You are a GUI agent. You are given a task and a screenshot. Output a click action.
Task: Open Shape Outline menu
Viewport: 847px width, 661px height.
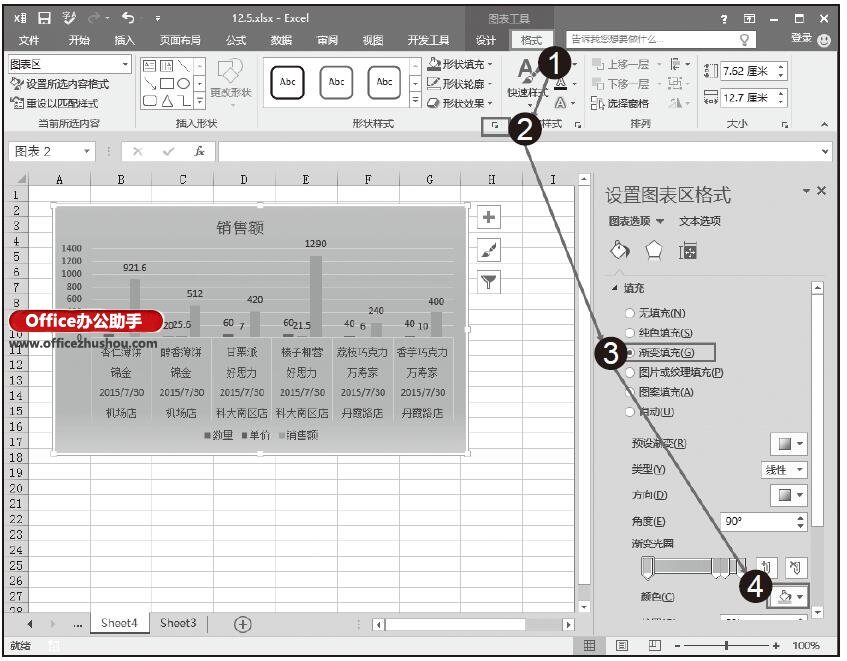[x=460, y=84]
